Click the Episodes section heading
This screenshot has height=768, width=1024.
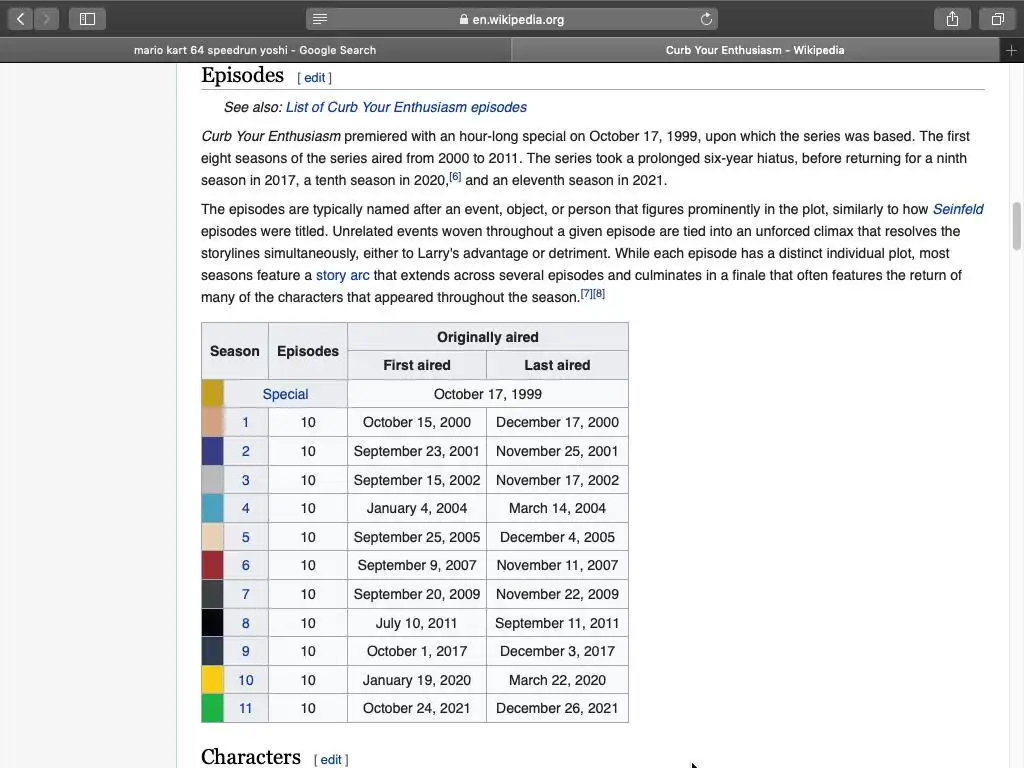242,76
